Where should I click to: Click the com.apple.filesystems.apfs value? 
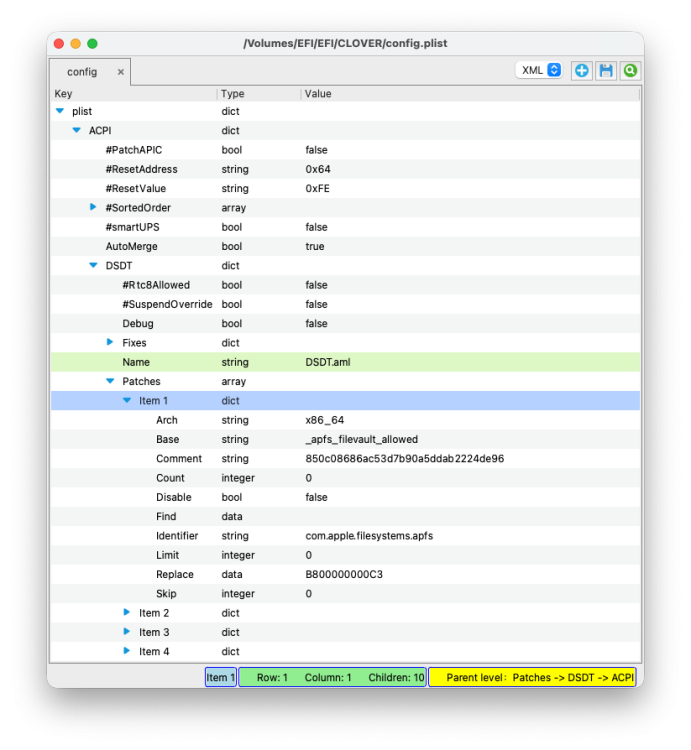point(369,536)
